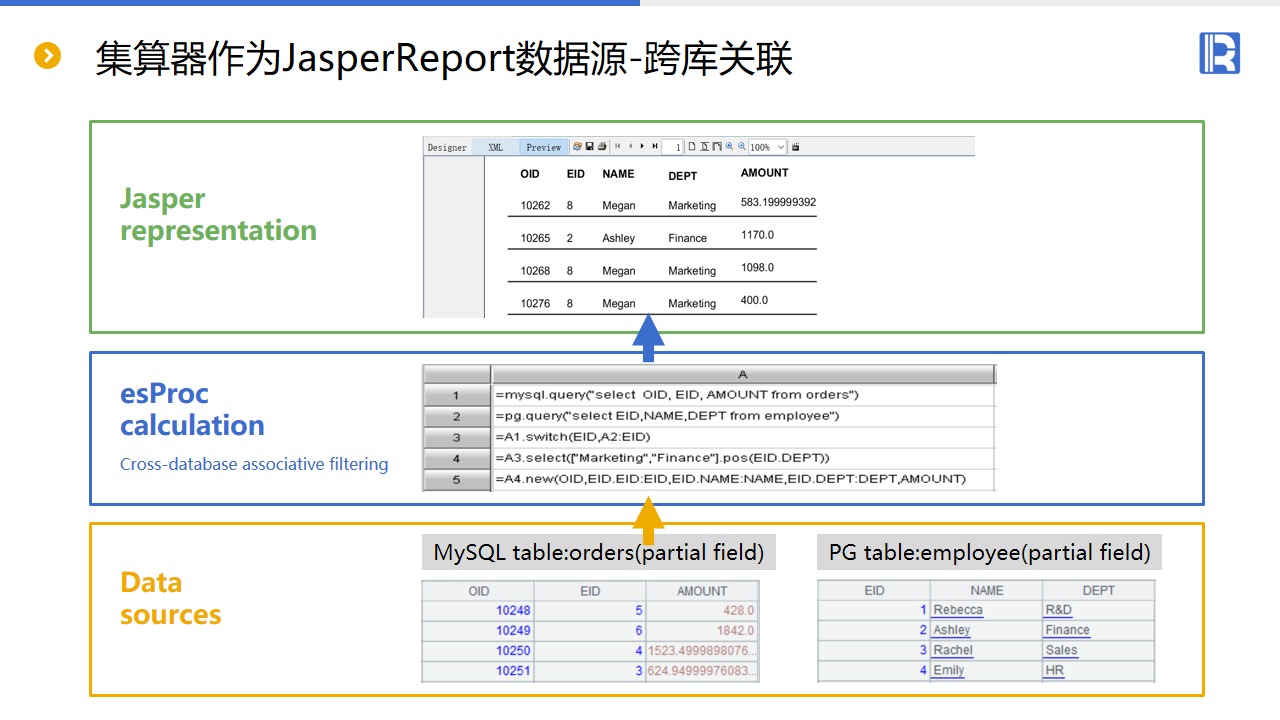Open the Designer tab in Jasper
Viewport: 1280px width, 720px height.
(x=447, y=147)
